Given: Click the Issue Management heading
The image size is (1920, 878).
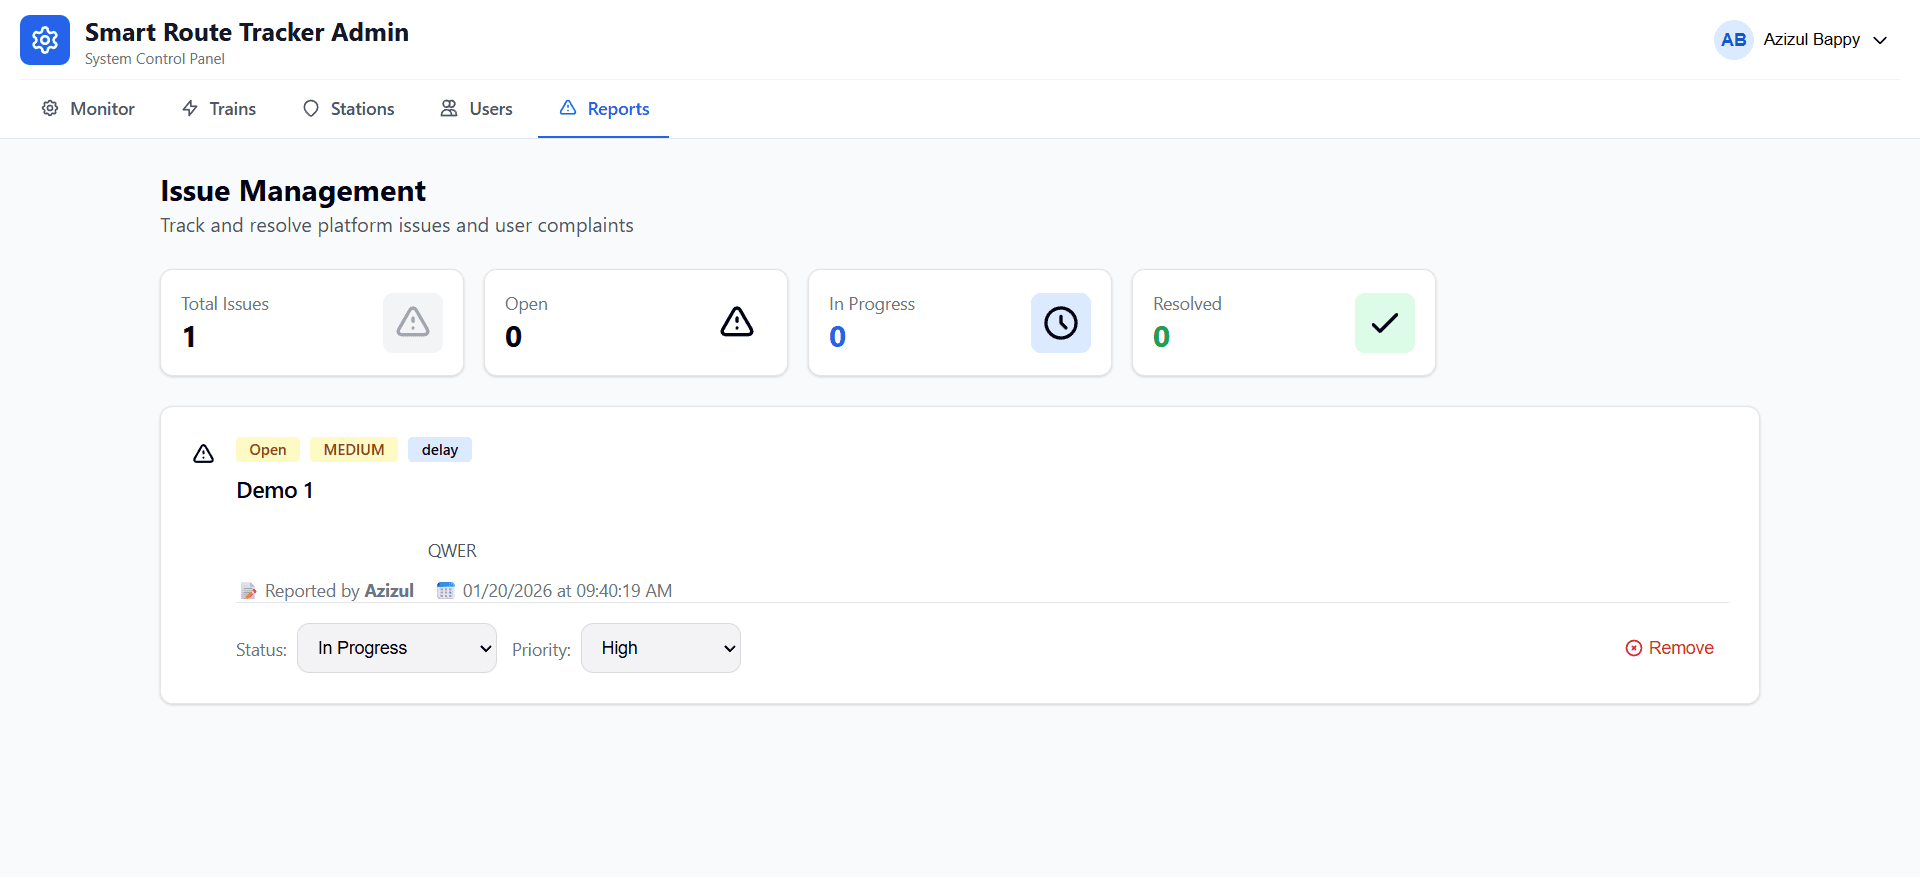Looking at the screenshot, I should pos(293,191).
